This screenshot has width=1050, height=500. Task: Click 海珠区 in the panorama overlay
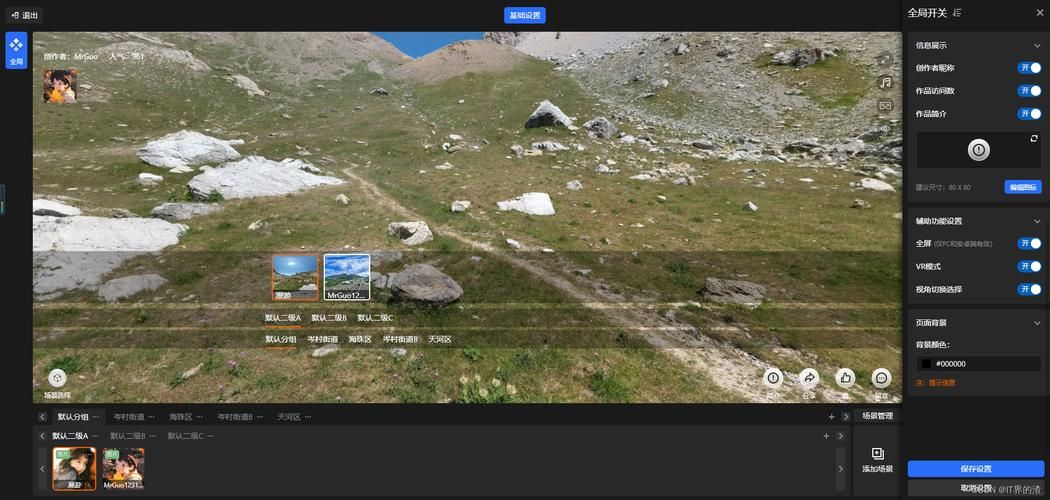360,339
